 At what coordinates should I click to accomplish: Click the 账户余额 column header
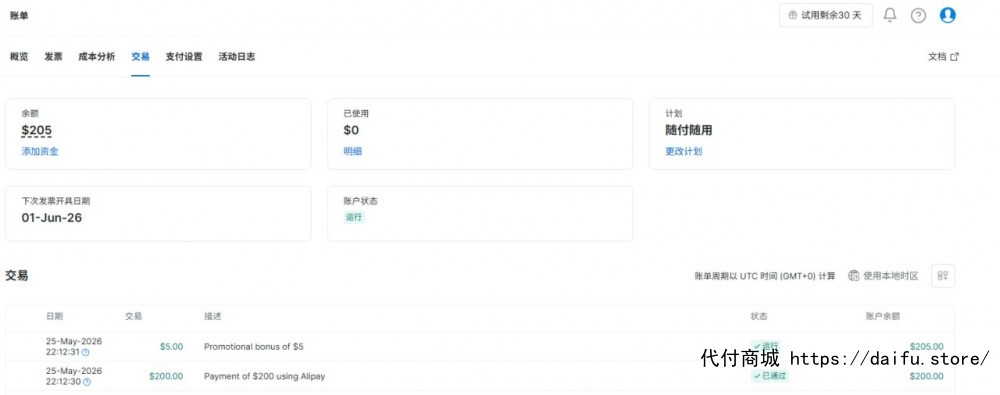pos(883,317)
